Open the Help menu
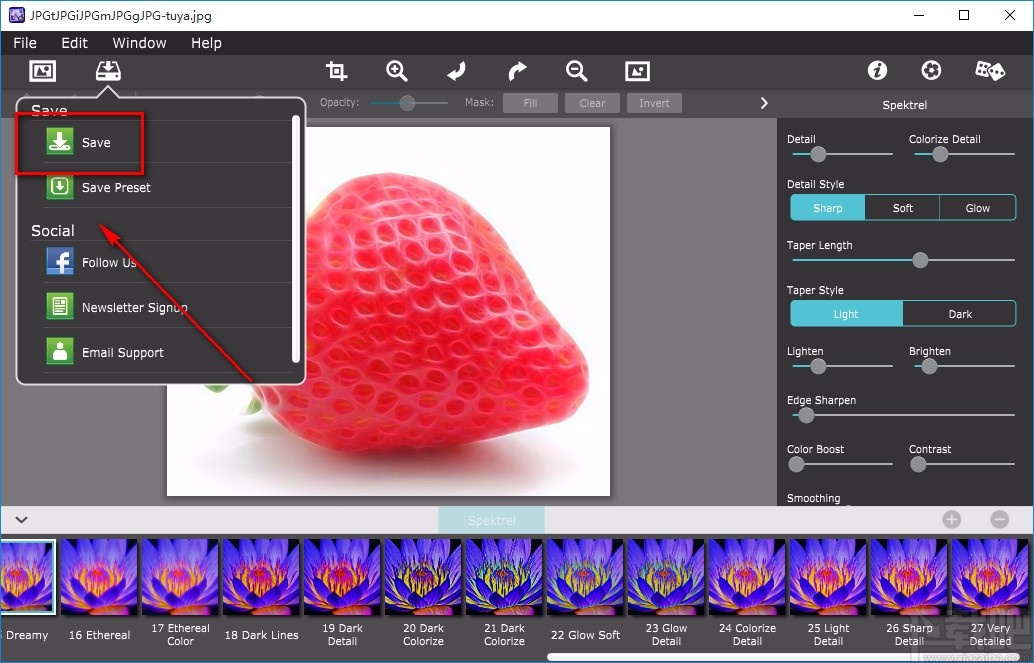 (206, 43)
